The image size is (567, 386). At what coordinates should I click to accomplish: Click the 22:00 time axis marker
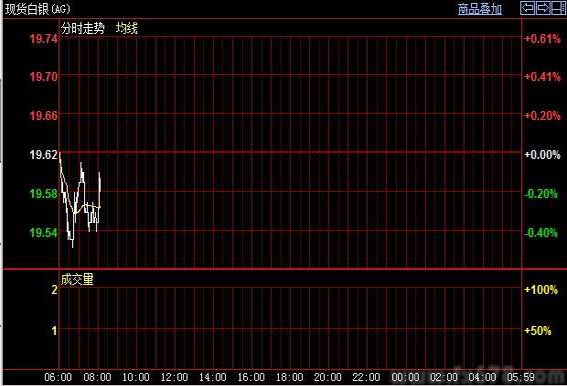pos(366,377)
